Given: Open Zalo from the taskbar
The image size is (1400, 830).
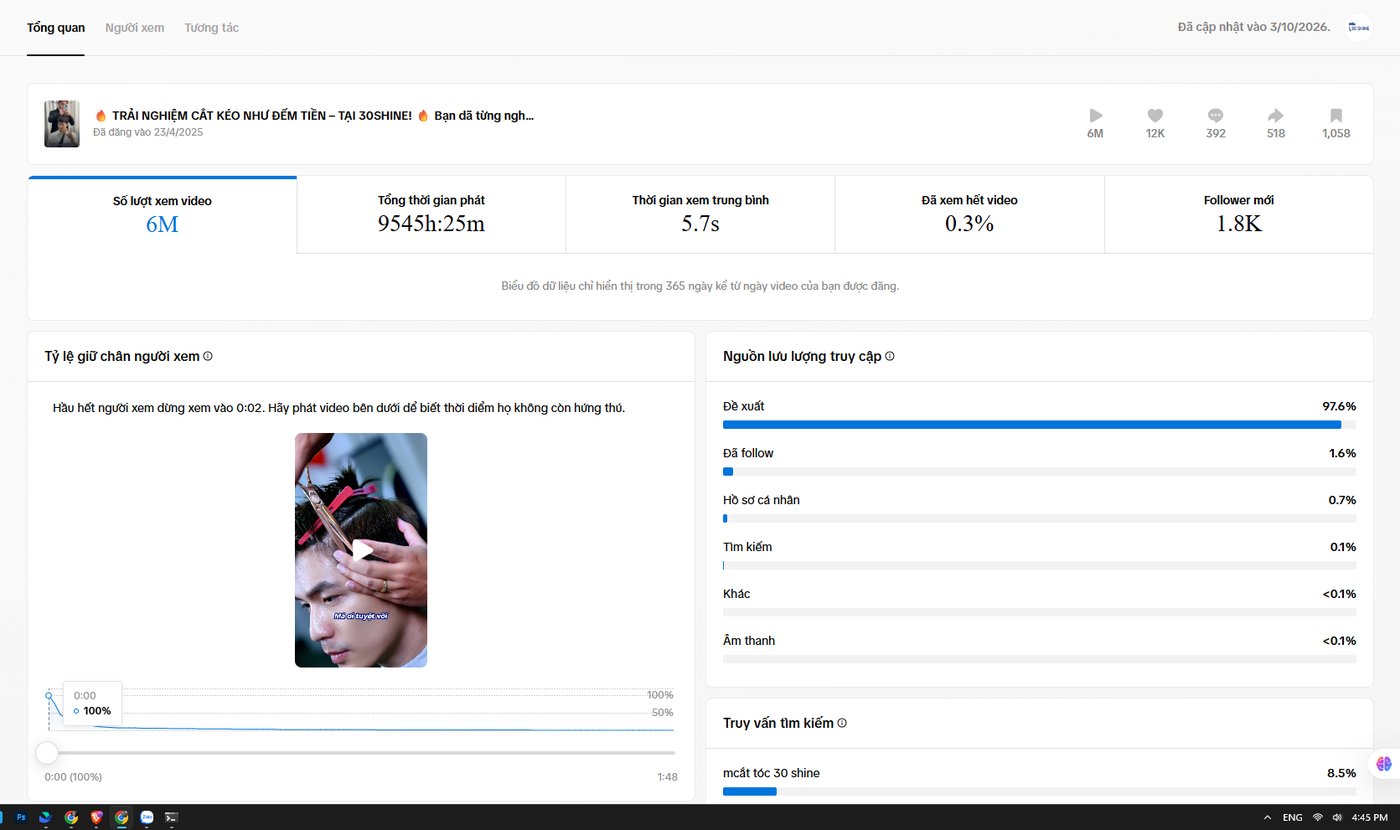Looking at the screenshot, I should click(x=147, y=817).
